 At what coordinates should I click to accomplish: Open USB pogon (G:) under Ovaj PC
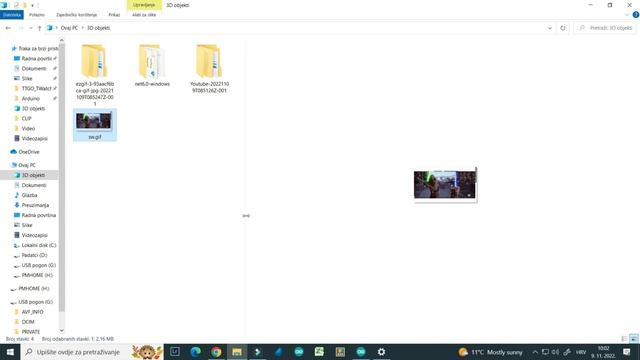(38, 265)
